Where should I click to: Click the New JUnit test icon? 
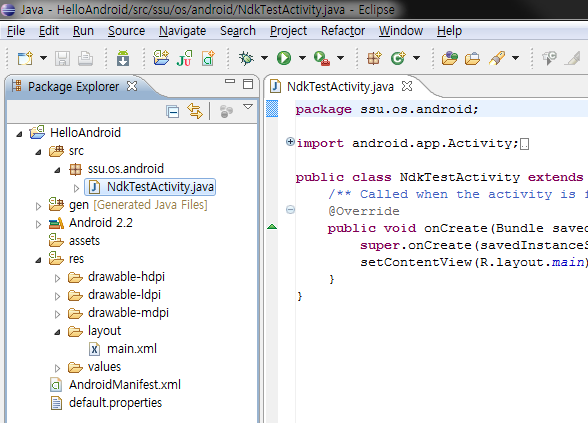tap(184, 58)
